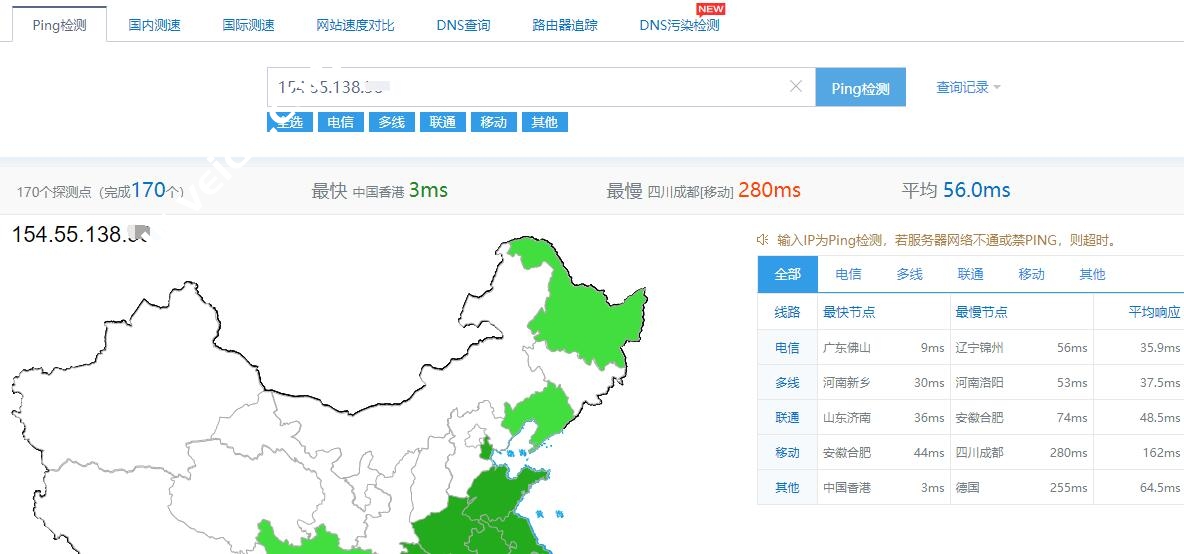Clear the IP input with the X icon
The height and width of the screenshot is (554, 1184).
point(795,86)
